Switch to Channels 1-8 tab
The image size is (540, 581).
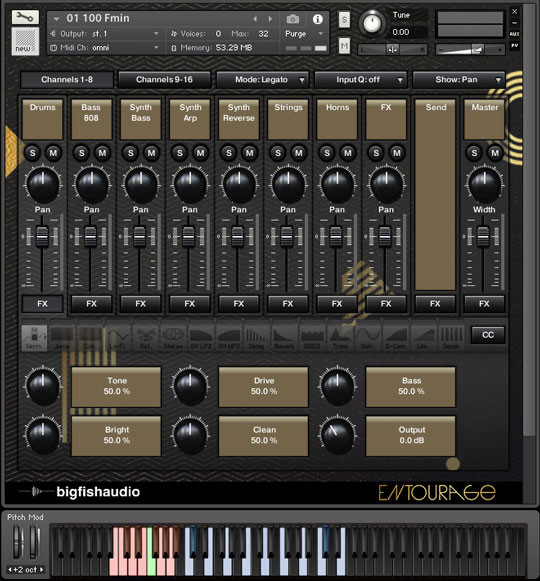[67, 80]
